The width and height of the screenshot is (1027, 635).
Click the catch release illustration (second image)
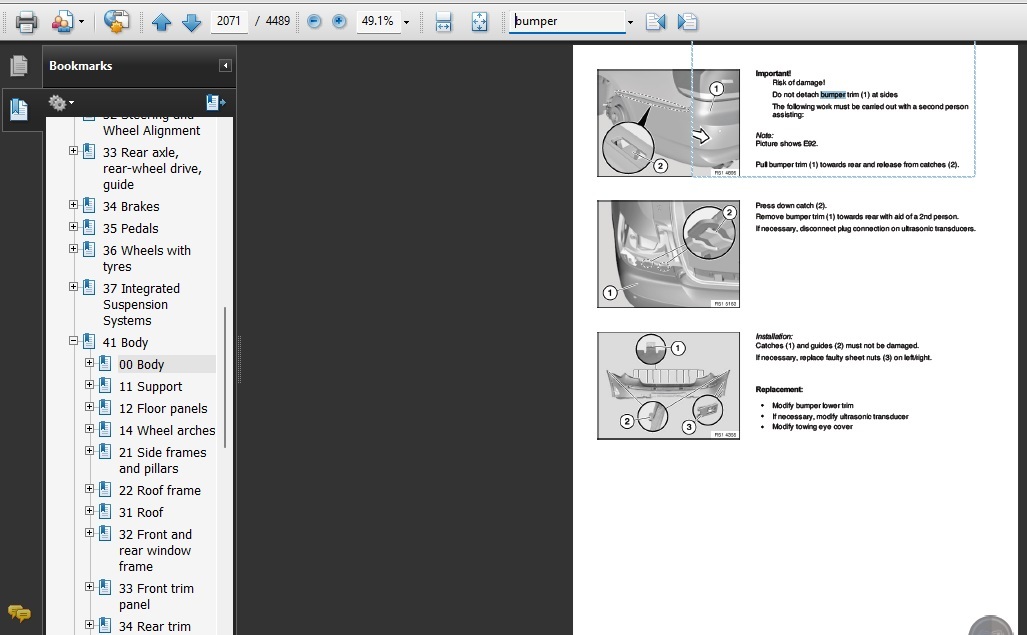click(x=668, y=254)
